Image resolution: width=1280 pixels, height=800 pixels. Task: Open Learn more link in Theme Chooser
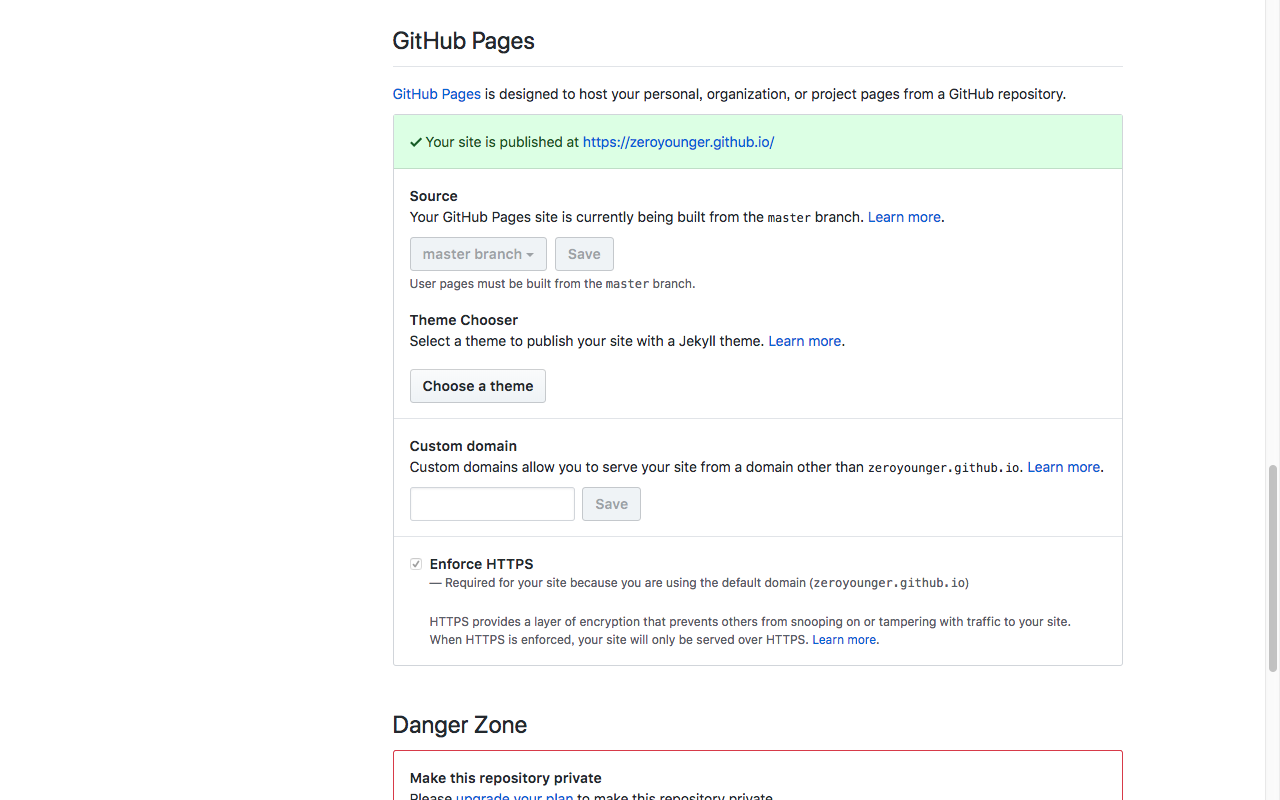point(804,341)
